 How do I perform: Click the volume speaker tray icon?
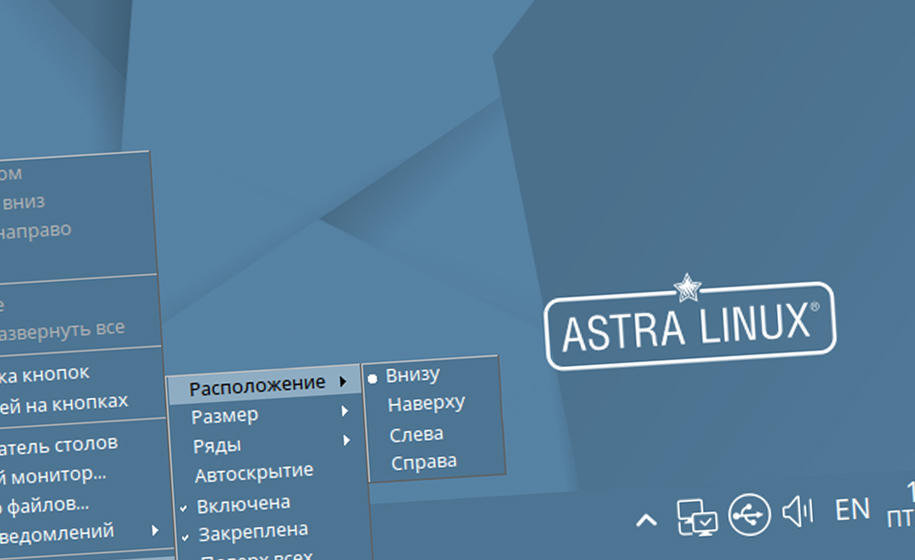[798, 511]
